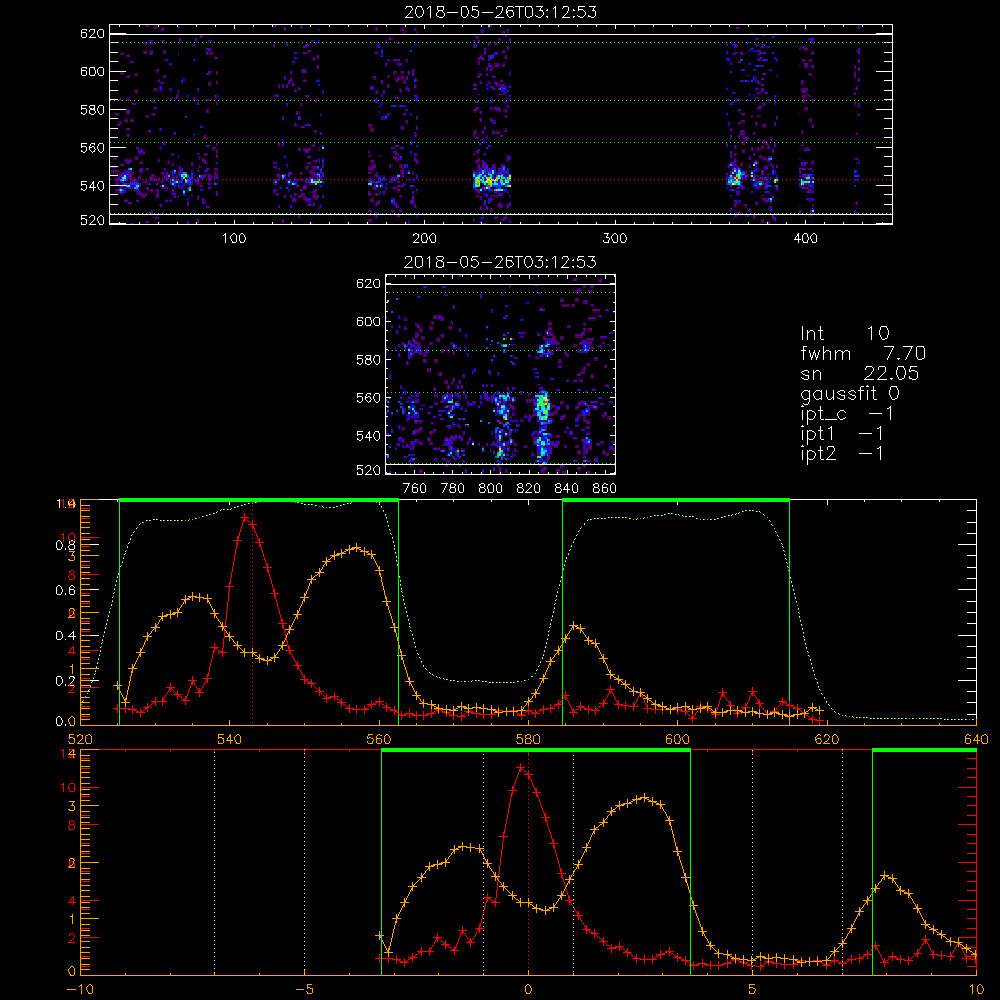Click the y-axis label 580 of the middle spectrogram

[x=368, y=360]
